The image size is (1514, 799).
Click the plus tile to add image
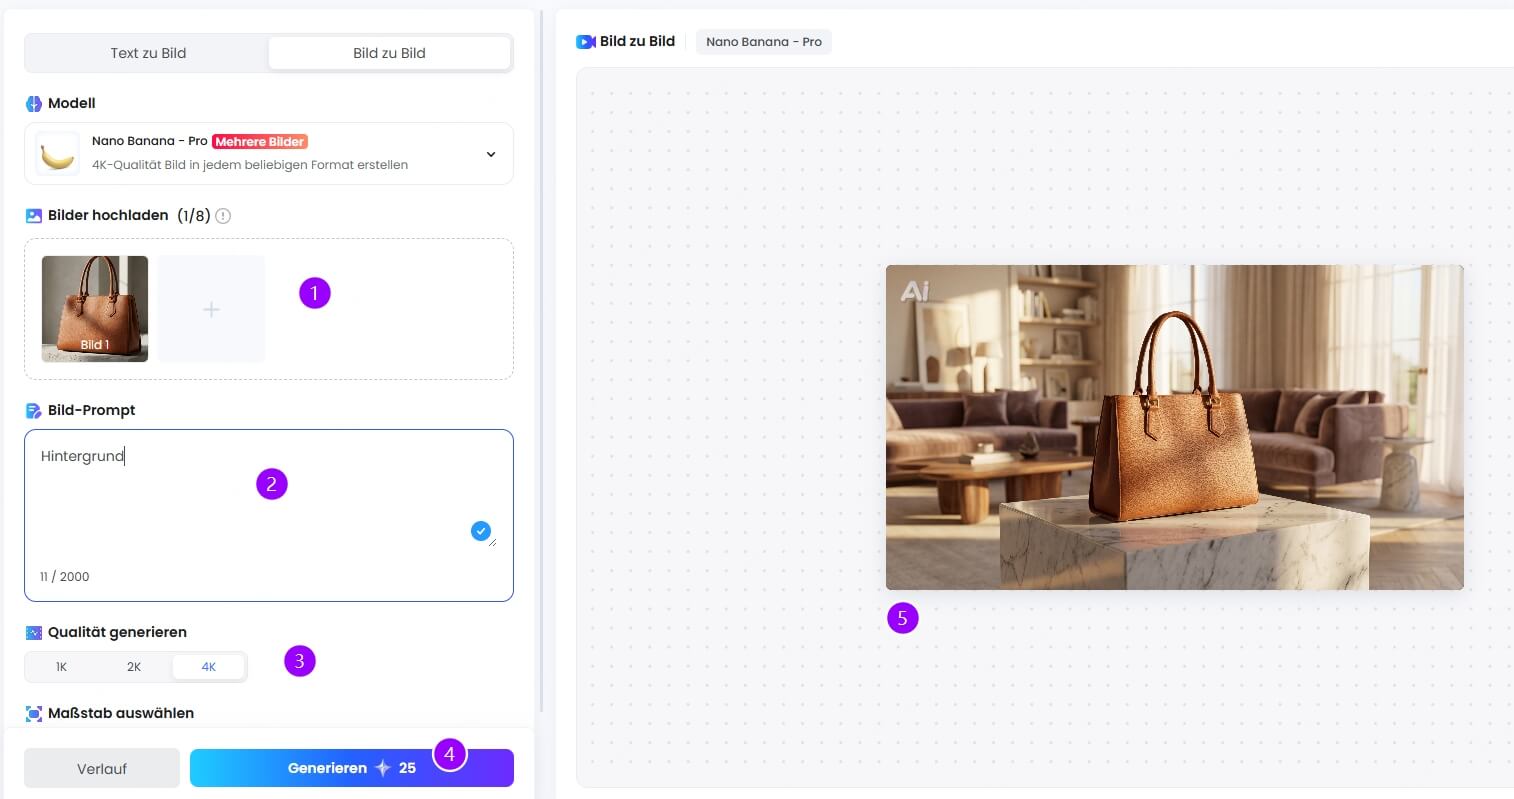[x=211, y=309]
